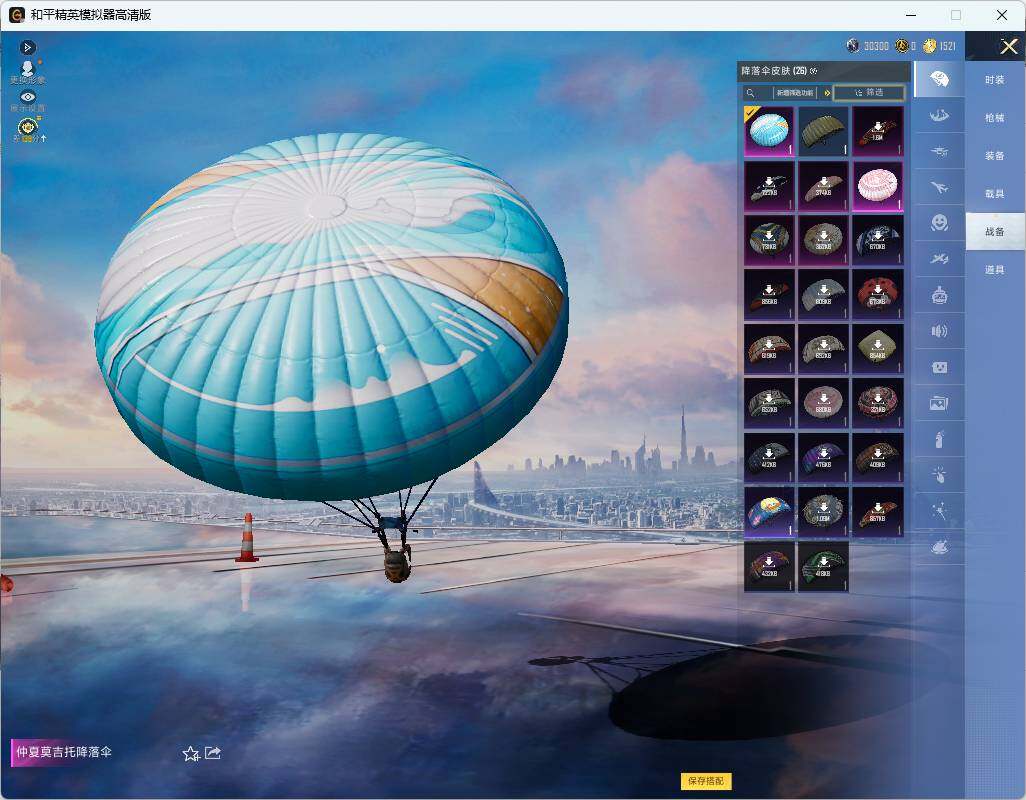Open the 道具 tab
This screenshot has width=1026, height=800.
coord(995,270)
